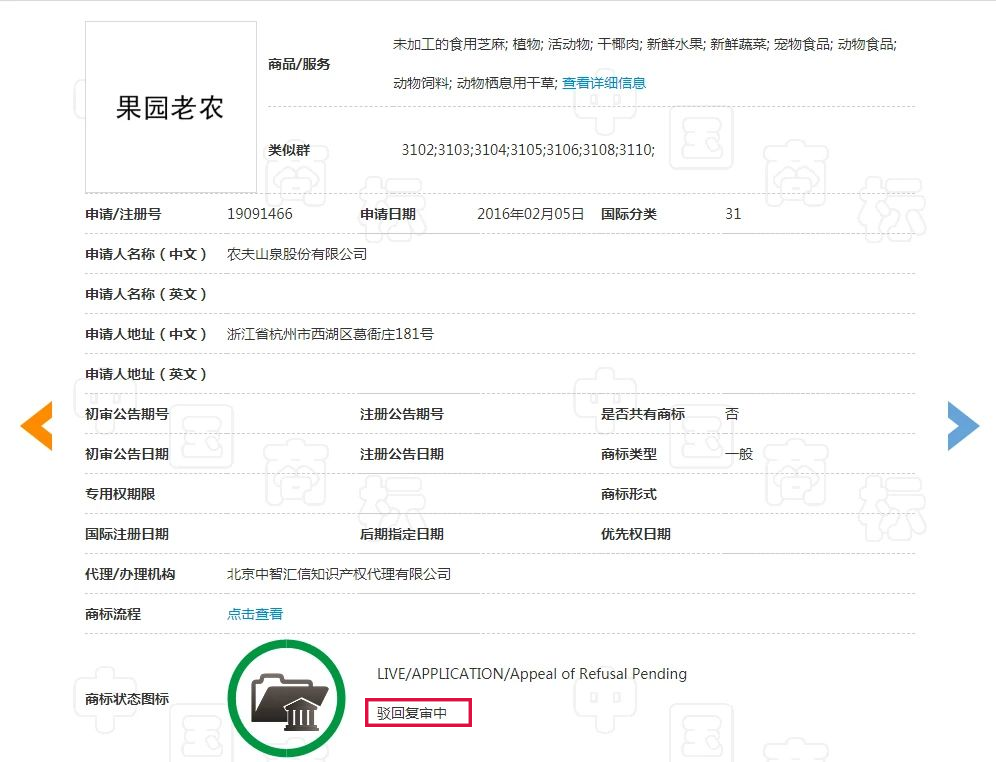Click the trademark type value 一般
996x762 pixels.
pyautogui.click(x=739, y=454)
